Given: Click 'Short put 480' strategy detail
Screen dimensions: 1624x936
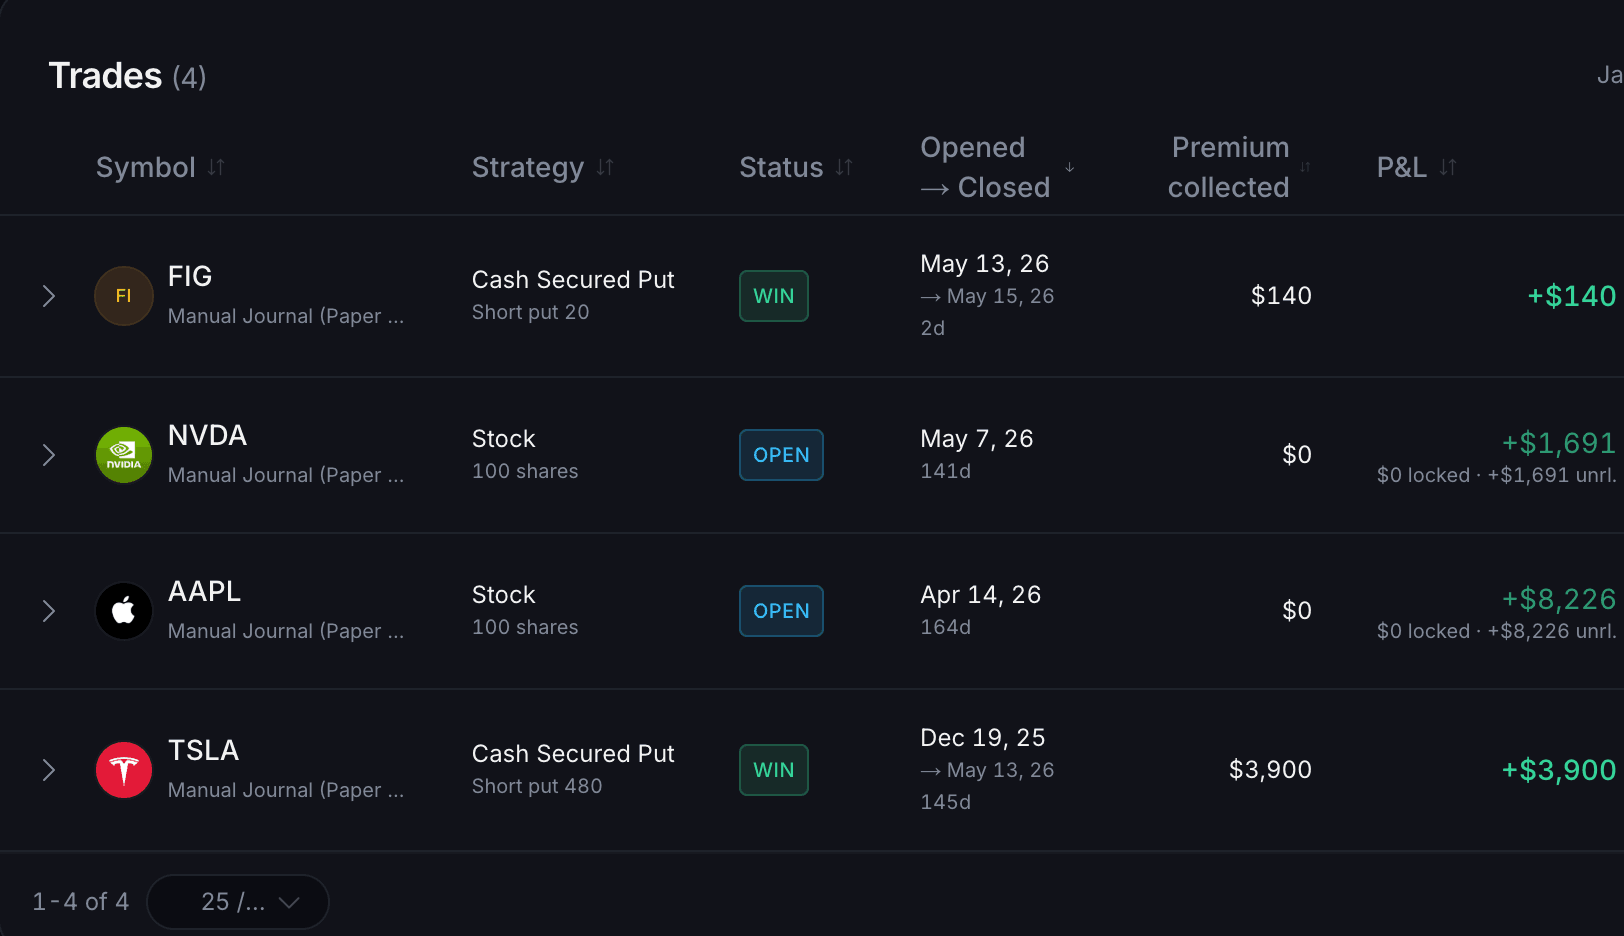Looking at the screenshot, I should pyautogui.click(x=537, y=786).
